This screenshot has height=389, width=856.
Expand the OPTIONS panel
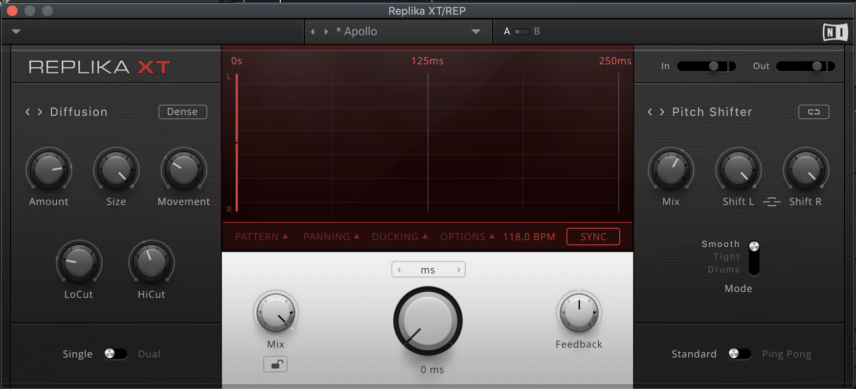(x=467, y=237)
